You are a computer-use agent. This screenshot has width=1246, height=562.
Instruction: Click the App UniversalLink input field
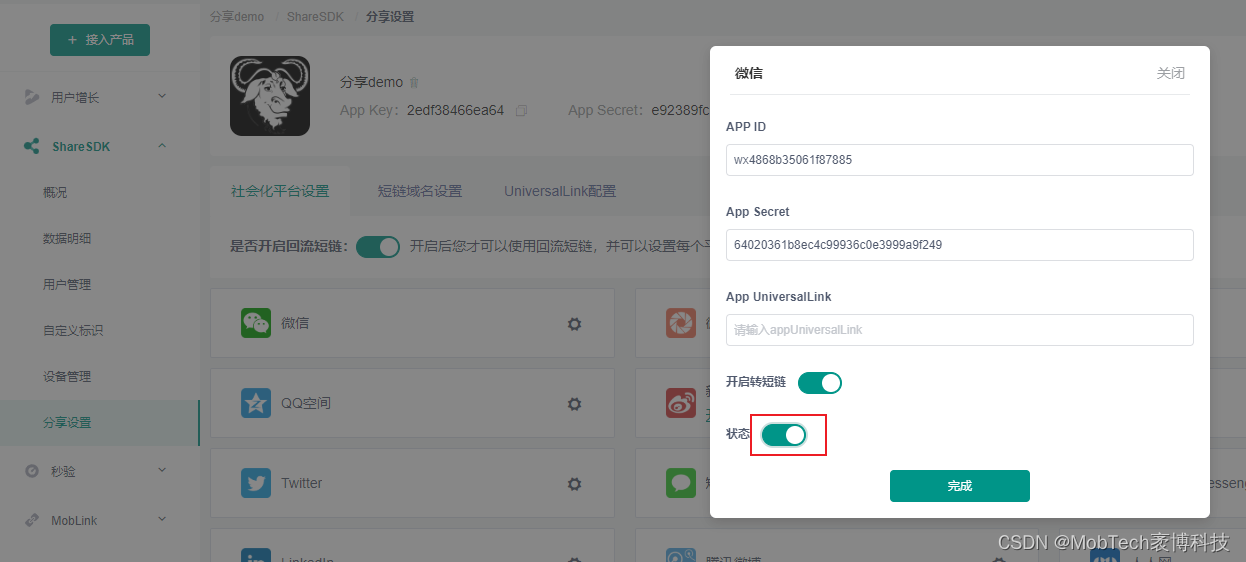coord(960,330)
